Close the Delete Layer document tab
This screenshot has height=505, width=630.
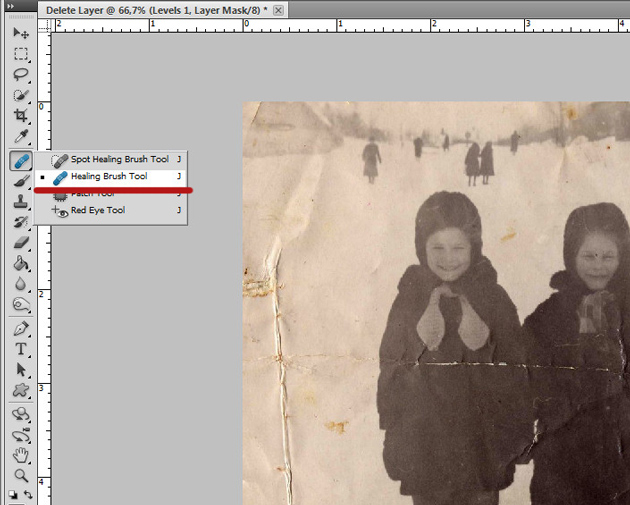coord(278,10)
